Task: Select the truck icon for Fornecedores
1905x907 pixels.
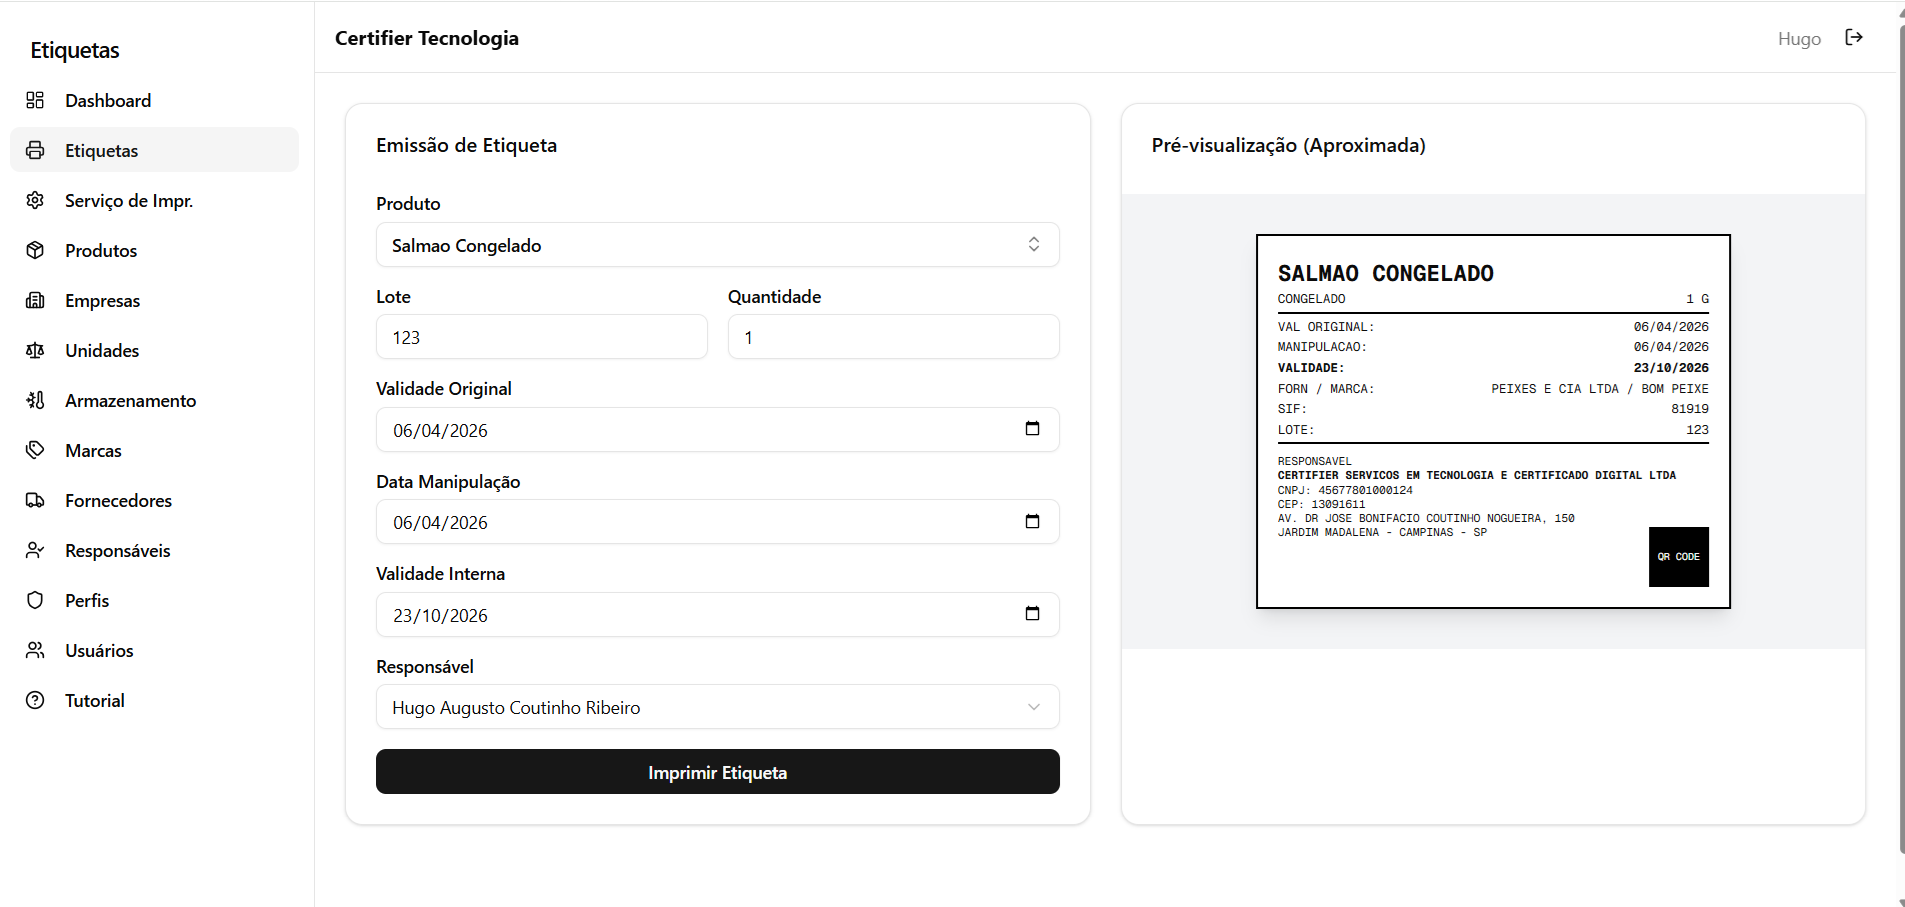Action: (36, 500)
